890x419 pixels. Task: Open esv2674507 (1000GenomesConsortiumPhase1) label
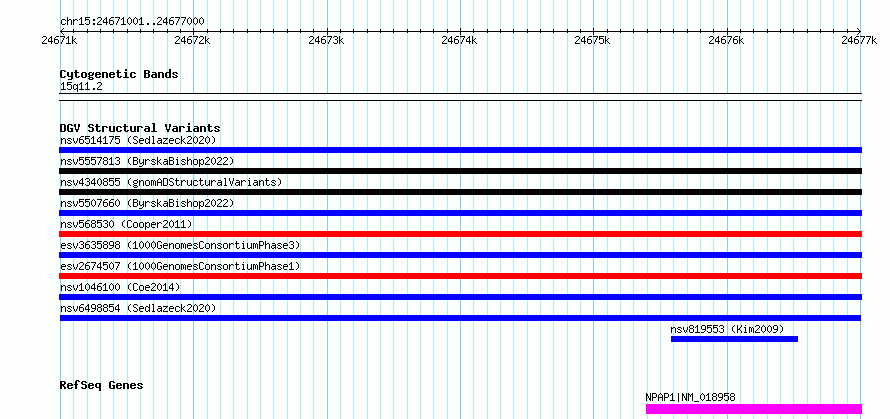180,266
